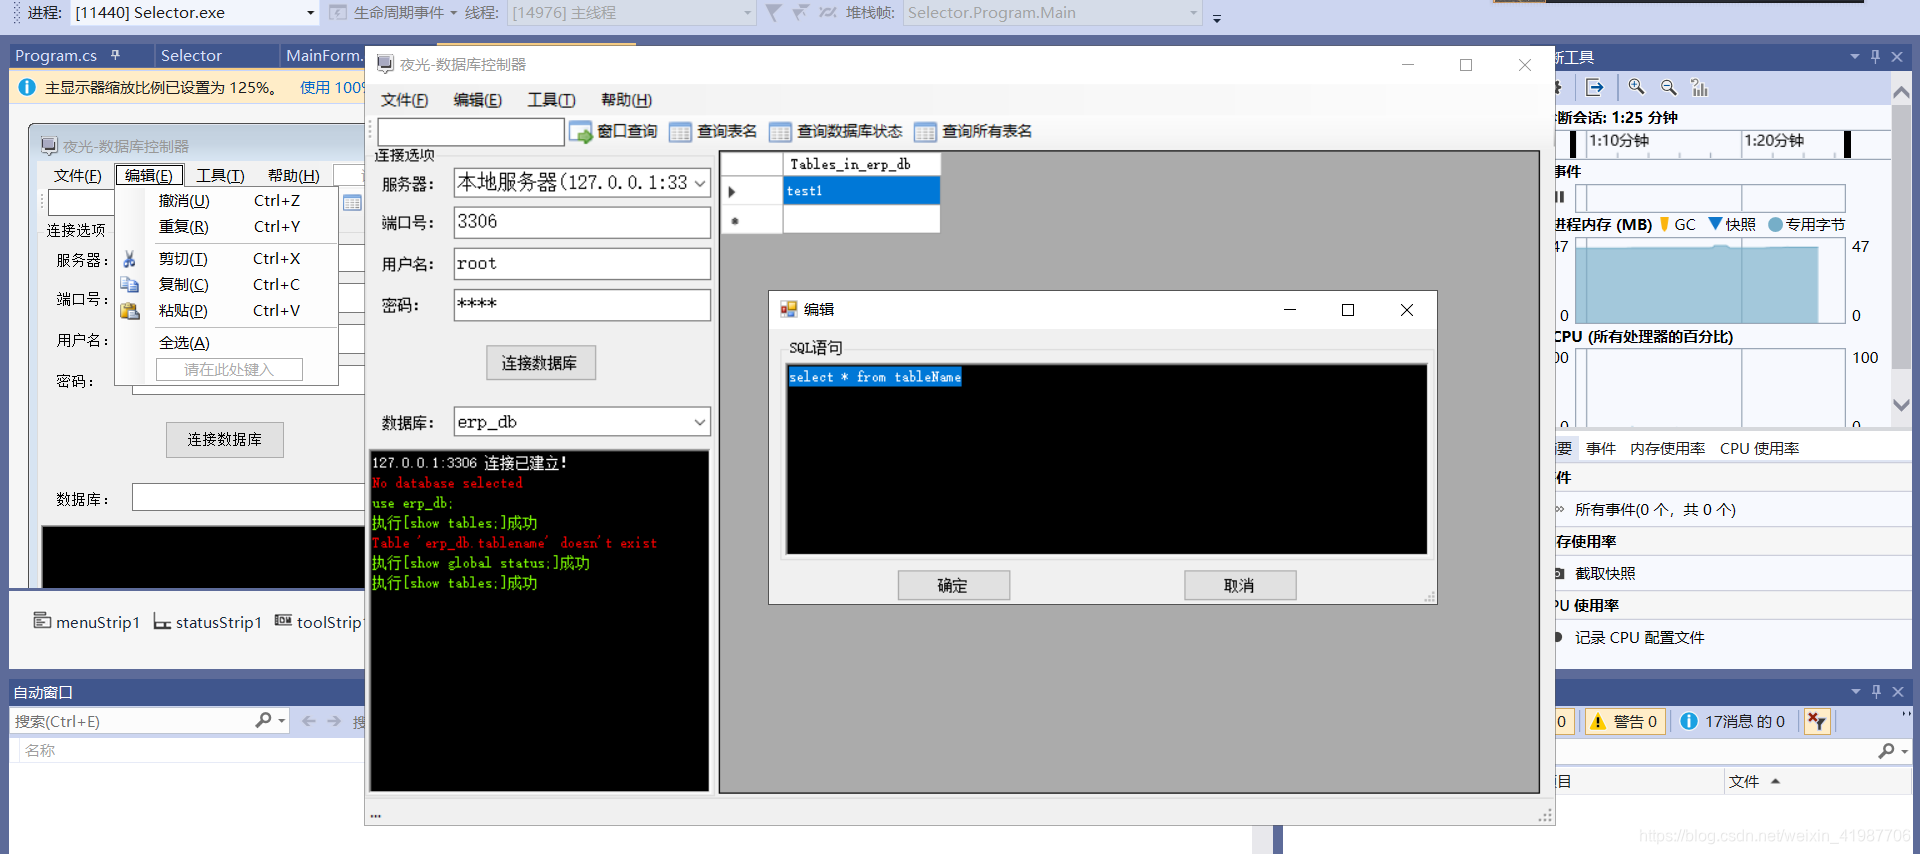Expand the 服务器 combo box dropdown
The image size is (1920, 854).
click(x=700, y=183)
